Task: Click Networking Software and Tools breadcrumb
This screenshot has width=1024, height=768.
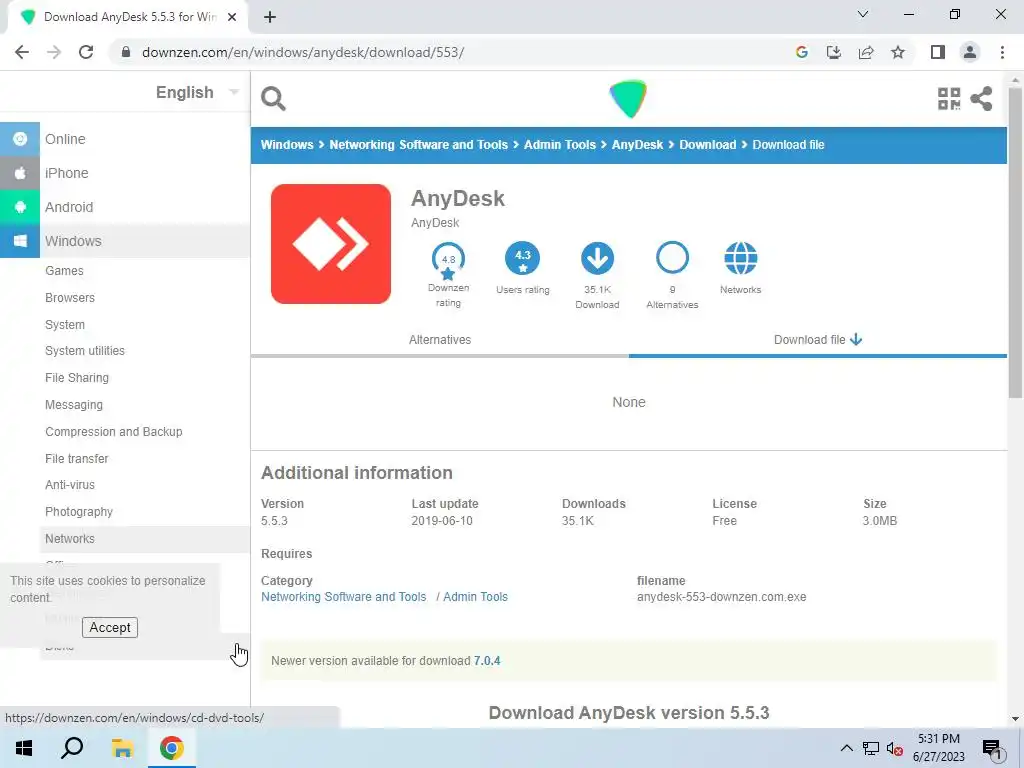Action: click(x=418, y=145)
